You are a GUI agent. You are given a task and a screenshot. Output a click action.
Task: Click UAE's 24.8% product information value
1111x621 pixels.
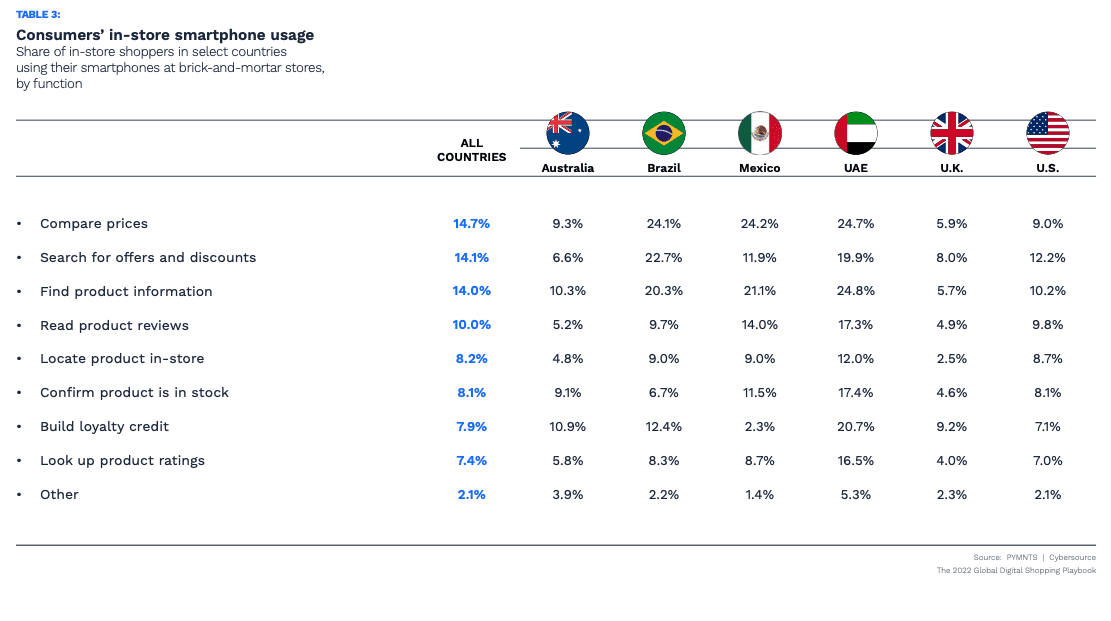pyautogui.click(x=856, y=292)
